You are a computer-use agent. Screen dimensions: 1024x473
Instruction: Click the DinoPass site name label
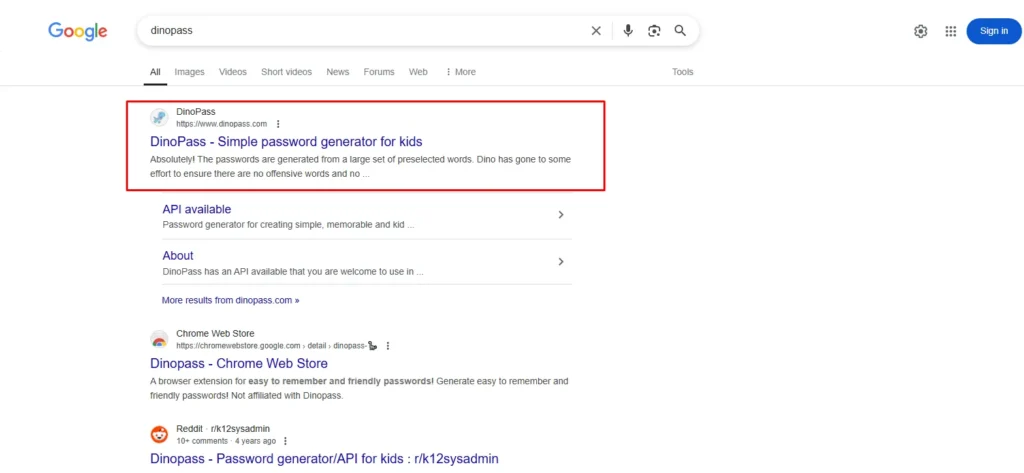195,112
